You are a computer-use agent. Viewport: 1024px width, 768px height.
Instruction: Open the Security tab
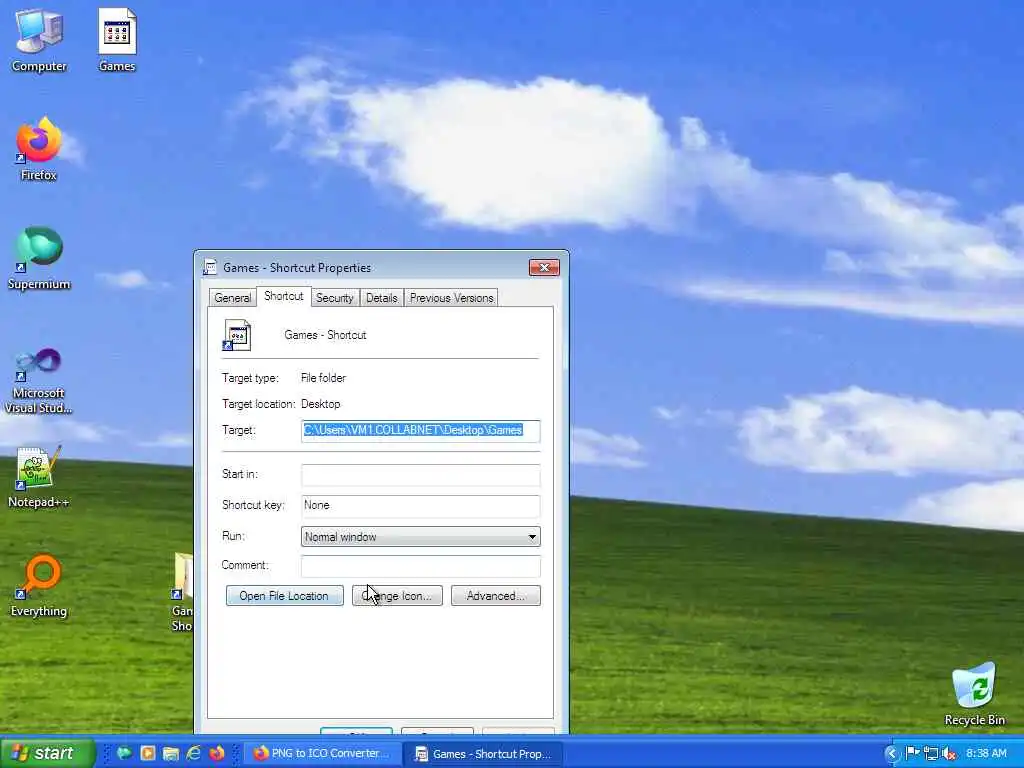click(334, 298)
